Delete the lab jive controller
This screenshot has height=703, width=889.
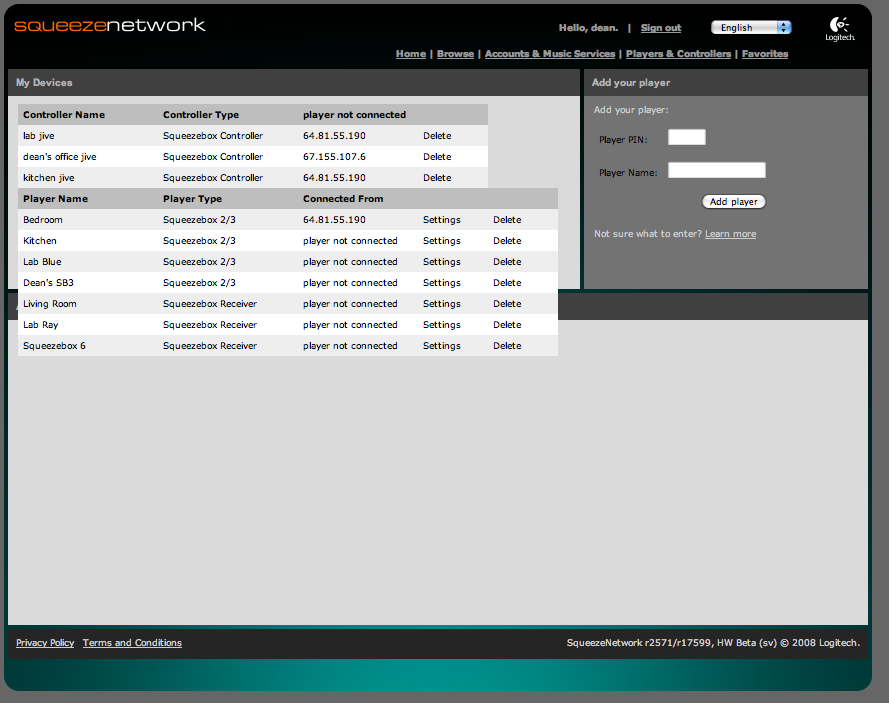pyautogui.click(x=437, y=136)
